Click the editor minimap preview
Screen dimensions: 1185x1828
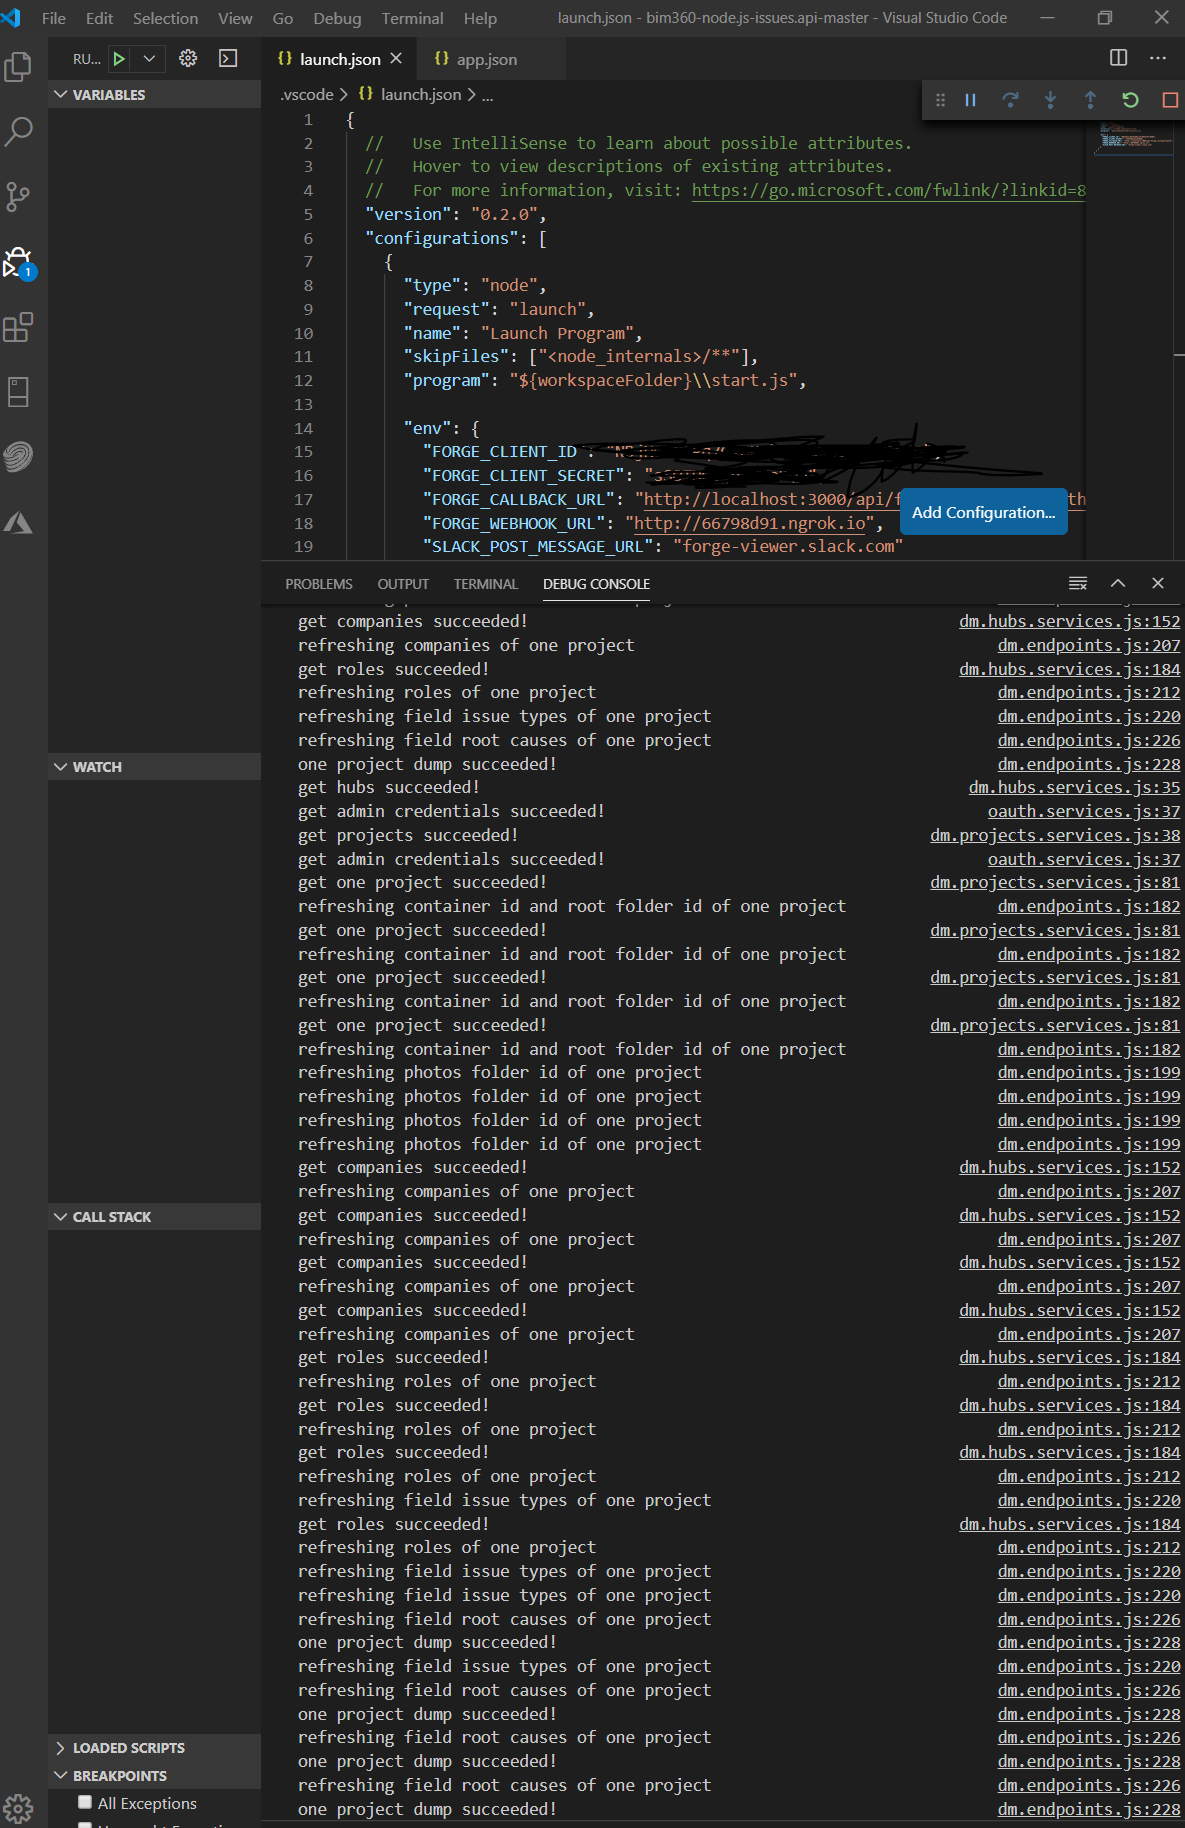click(x=1135, y=140)
